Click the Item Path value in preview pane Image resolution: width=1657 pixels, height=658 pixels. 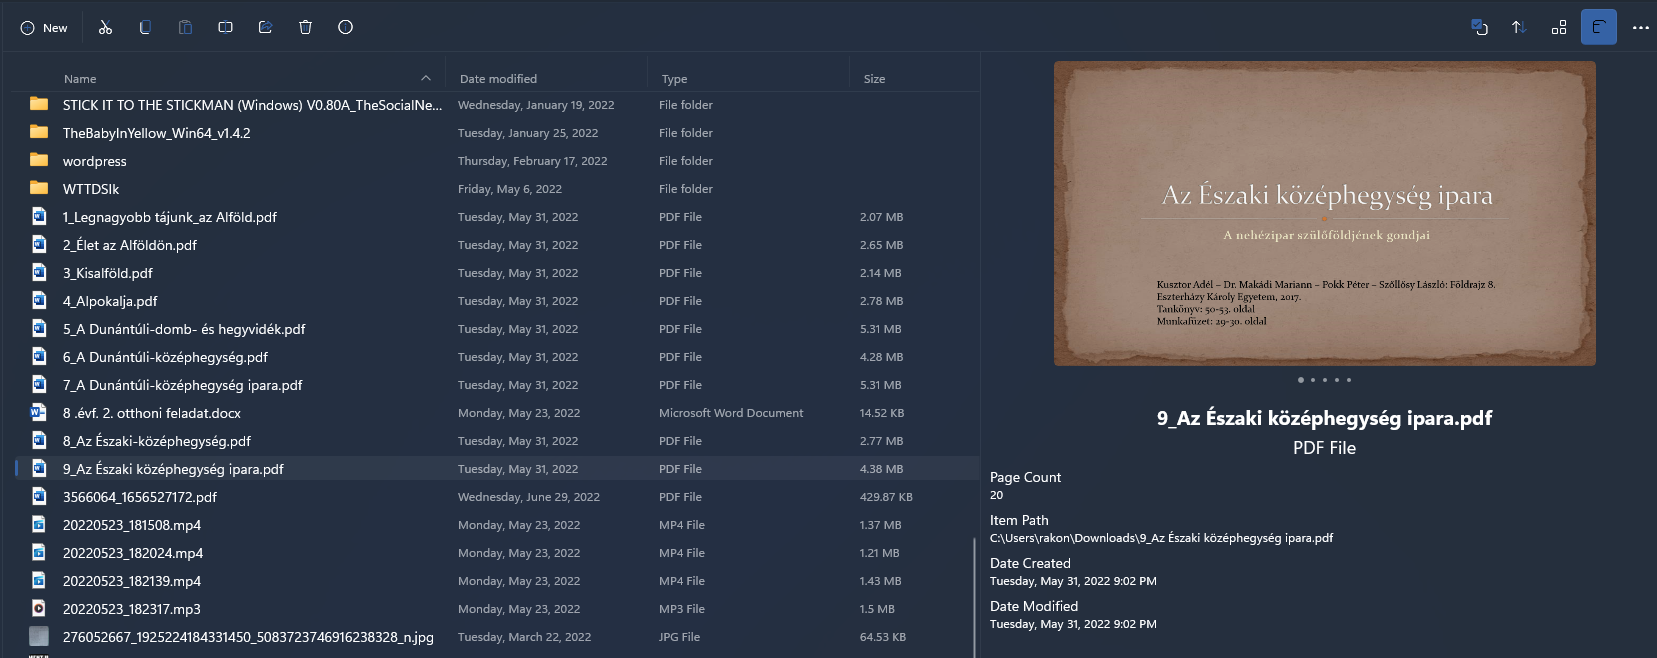(x=1162, y=538)
